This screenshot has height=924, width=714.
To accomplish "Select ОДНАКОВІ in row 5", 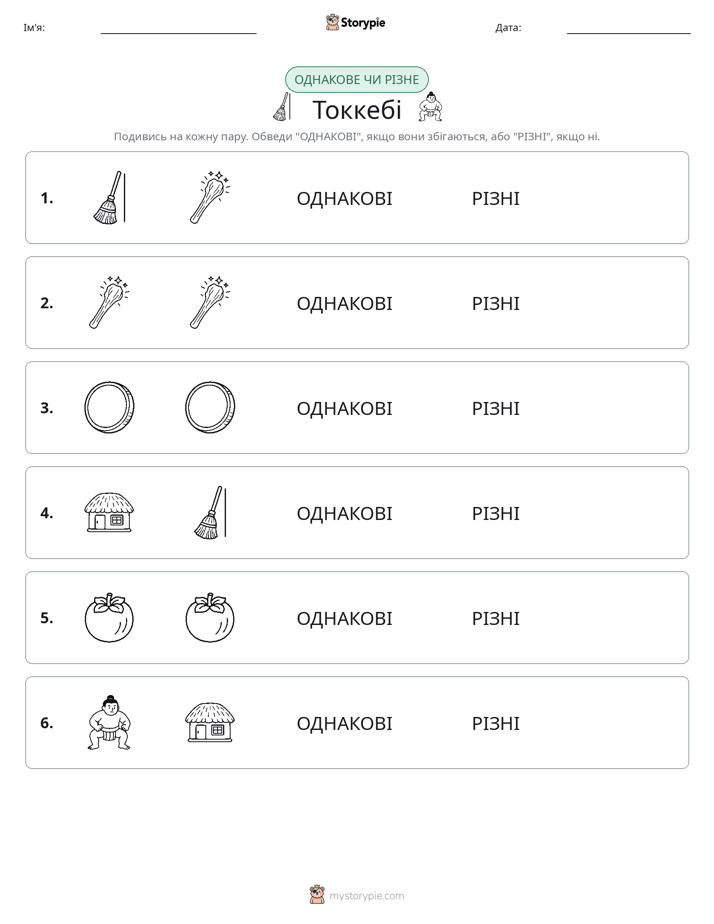I will click(x=344, y=618).
